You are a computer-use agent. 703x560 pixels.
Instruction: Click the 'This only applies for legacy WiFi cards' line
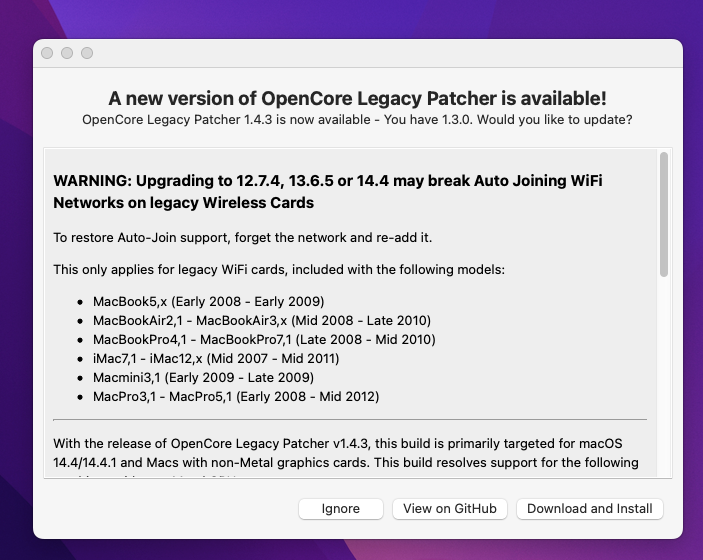279,270
